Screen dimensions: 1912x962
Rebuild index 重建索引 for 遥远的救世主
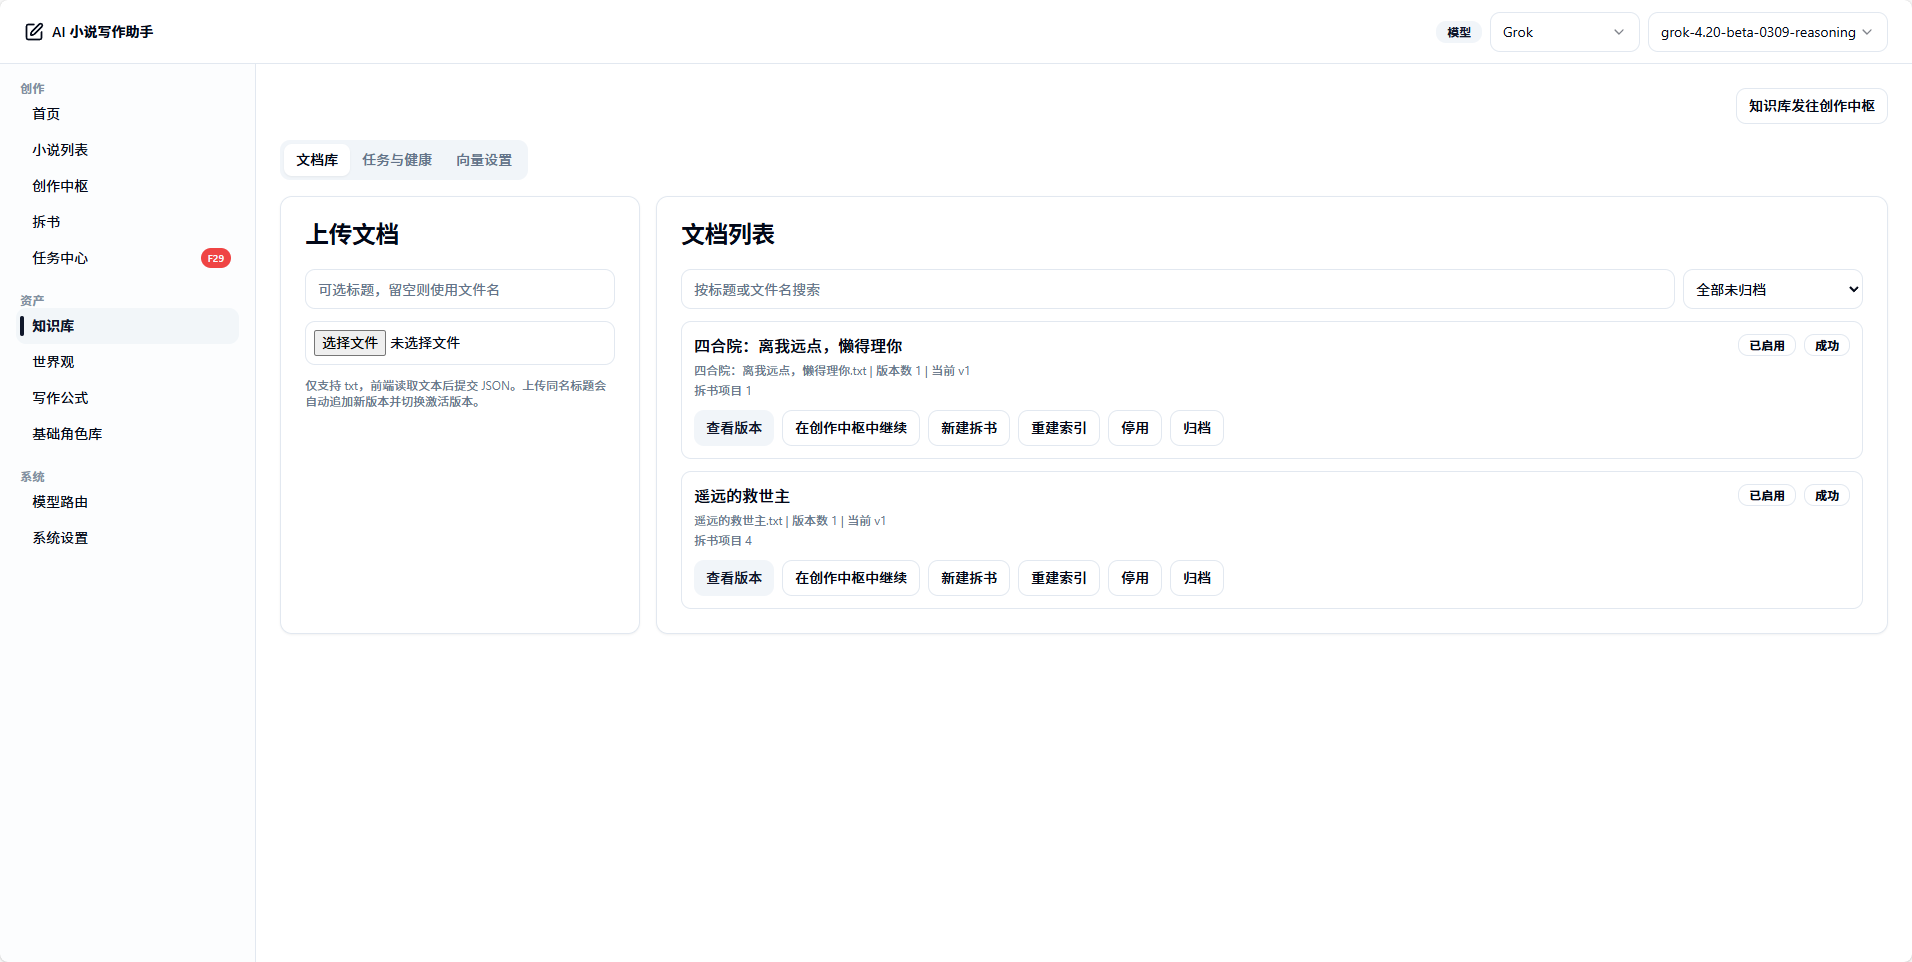pyautogui.click(x=1057, y=578)
